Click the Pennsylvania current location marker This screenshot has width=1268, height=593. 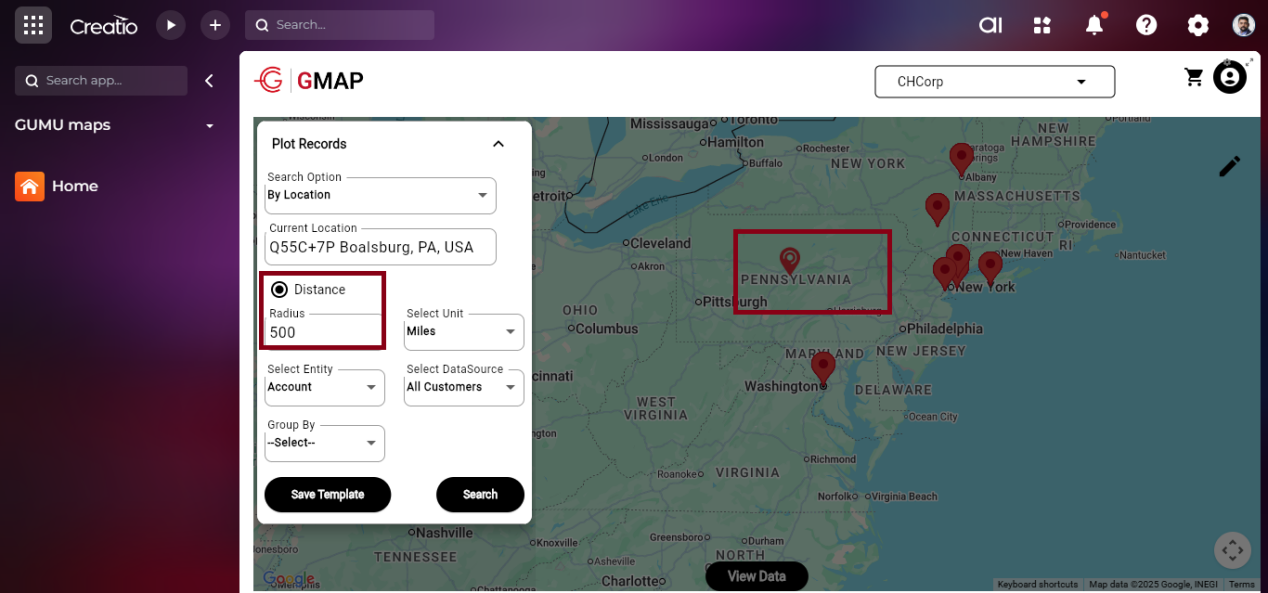tap(790, 261)
